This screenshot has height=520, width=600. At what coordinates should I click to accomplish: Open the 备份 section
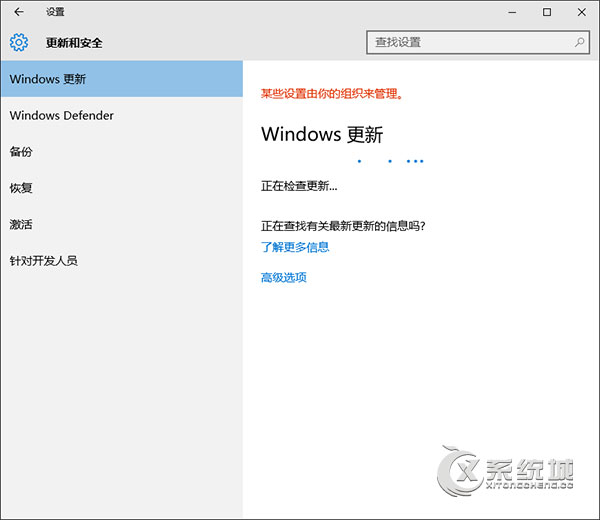coord(122,152)
